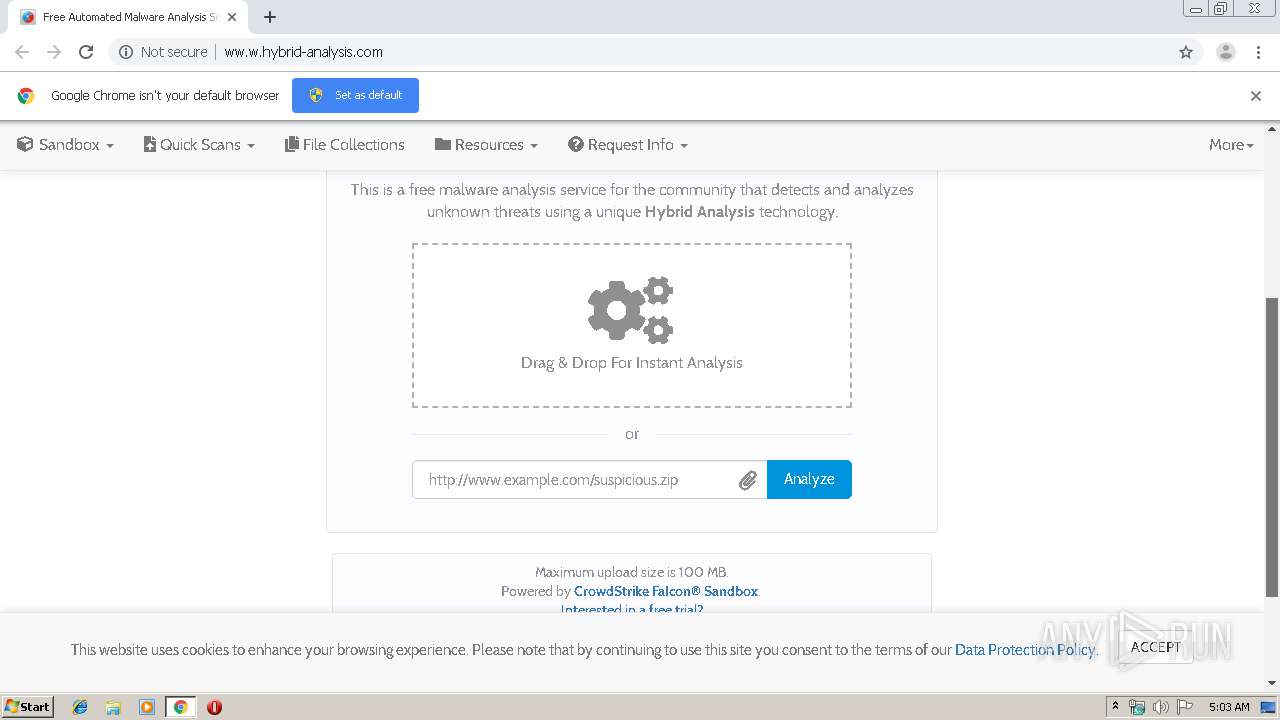Open the Not secure site info icon
The height and width of the screenshot is (720, 1280).
pyautogui.click(x=126, y=52)
